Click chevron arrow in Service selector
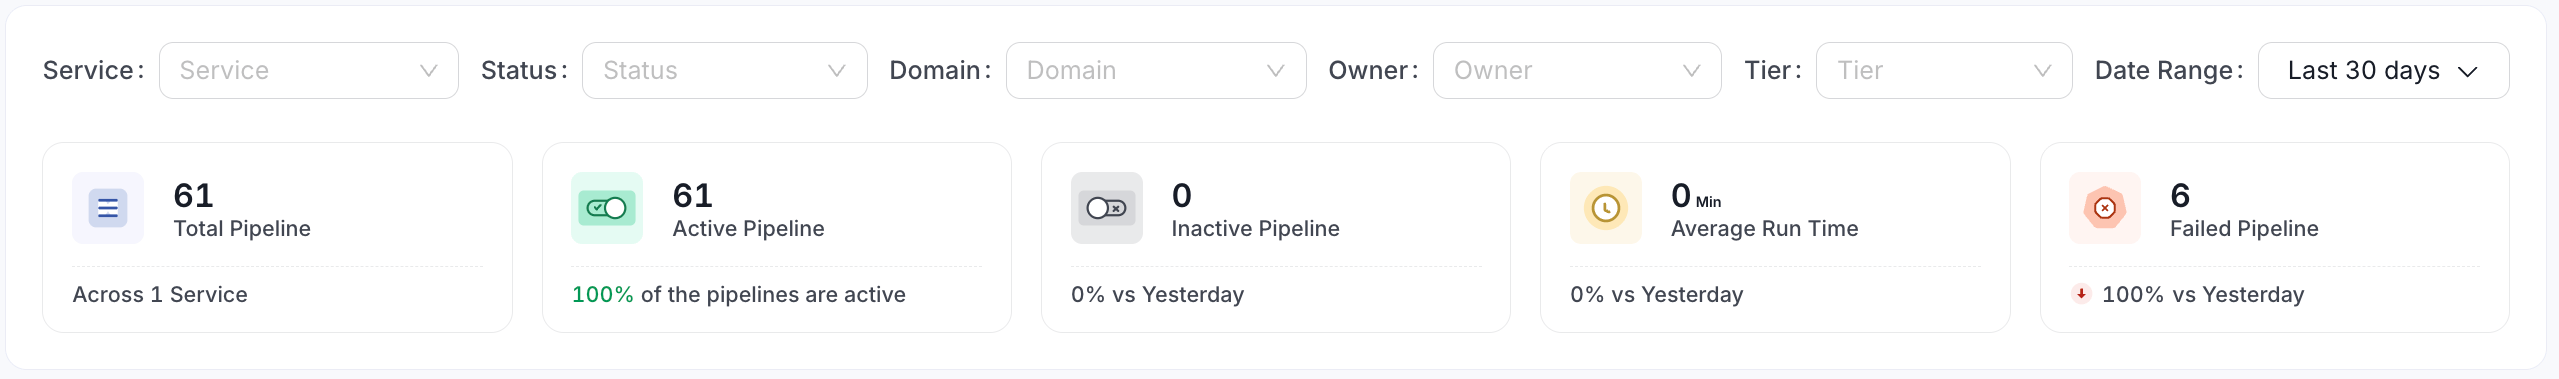The width and height of the screenshot is (2559, 379). coord(429,71)
